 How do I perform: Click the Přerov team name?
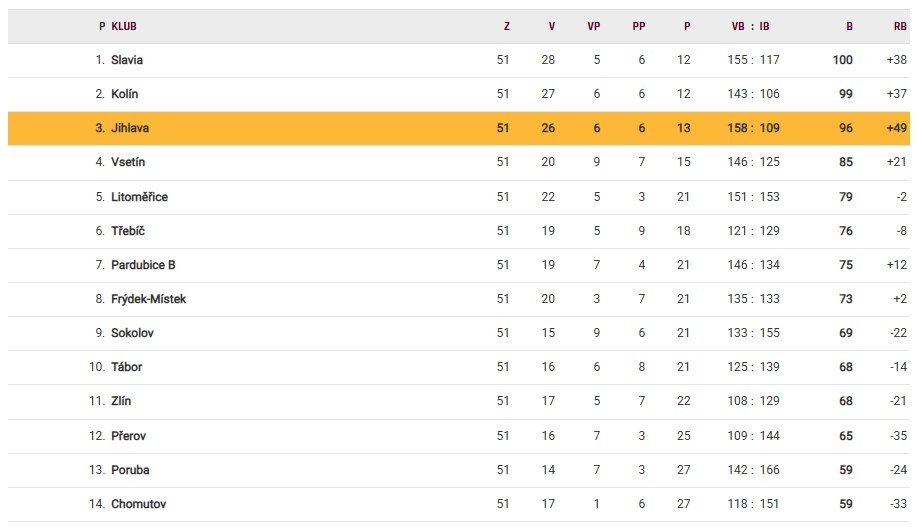point(128,436)
